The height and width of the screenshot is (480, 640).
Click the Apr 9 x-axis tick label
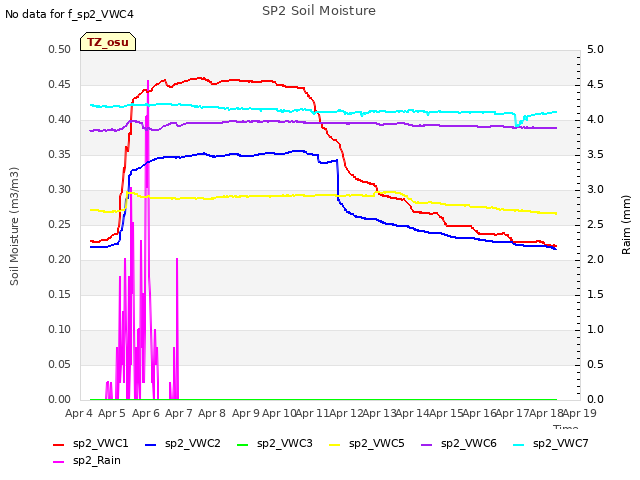click(246, 413)
